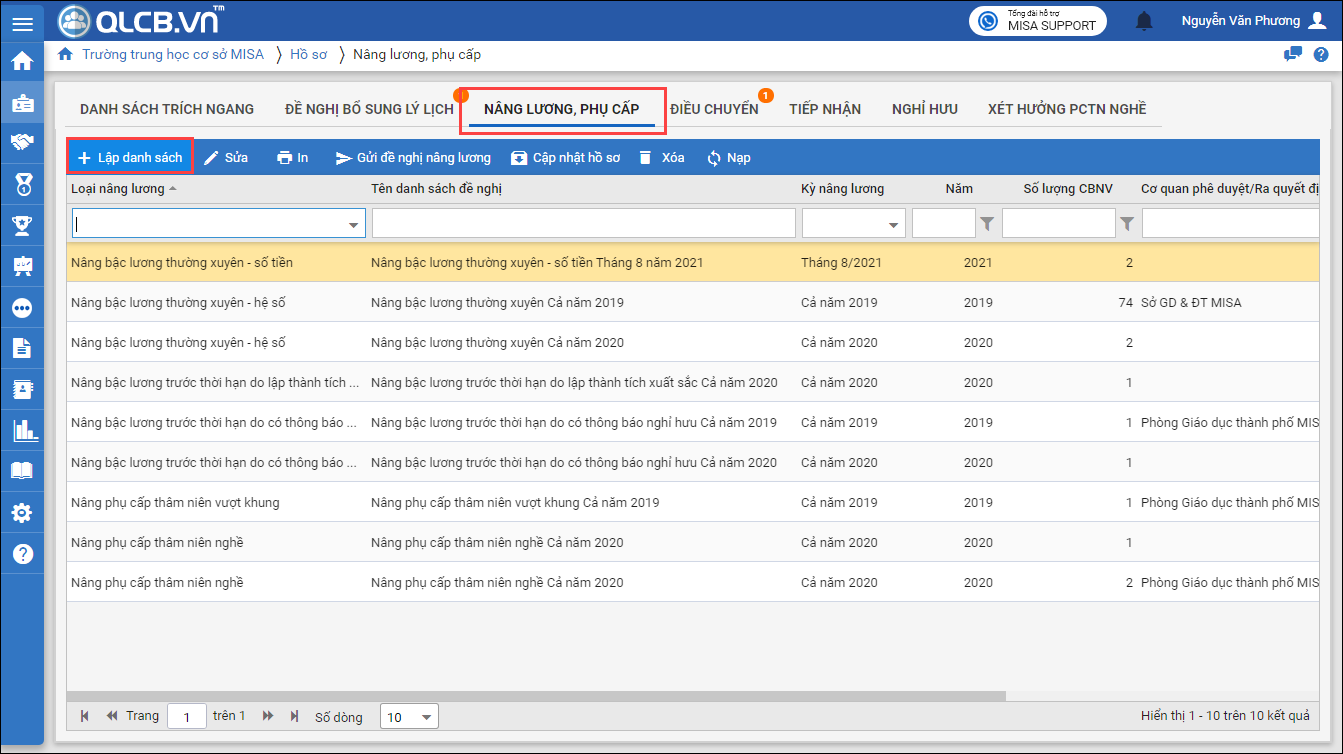Switch to the Điều chuyển tab

pyautogui.click(x=714, y=109)
